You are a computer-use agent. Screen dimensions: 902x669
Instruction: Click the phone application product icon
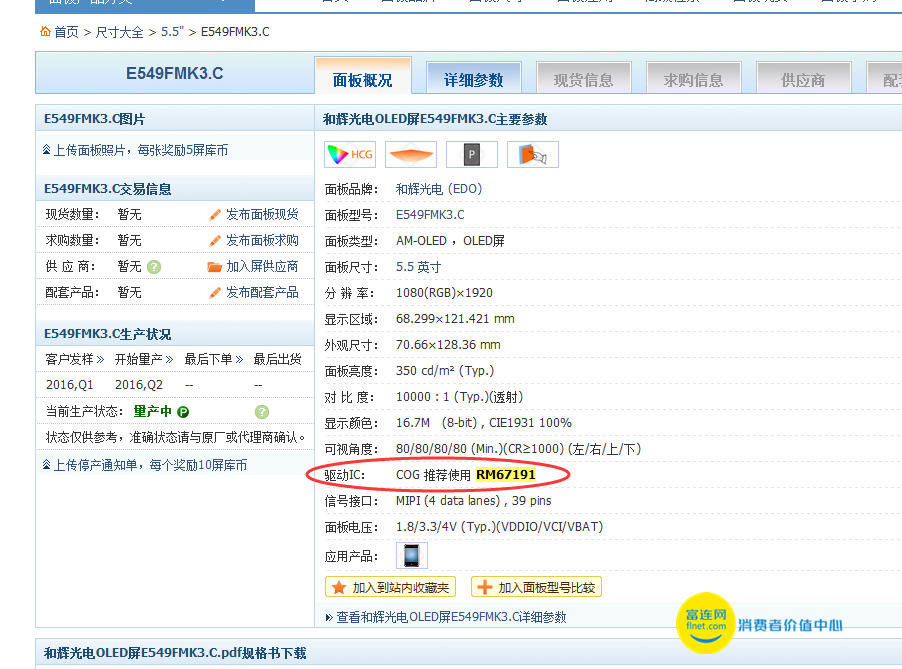(412, 556)
